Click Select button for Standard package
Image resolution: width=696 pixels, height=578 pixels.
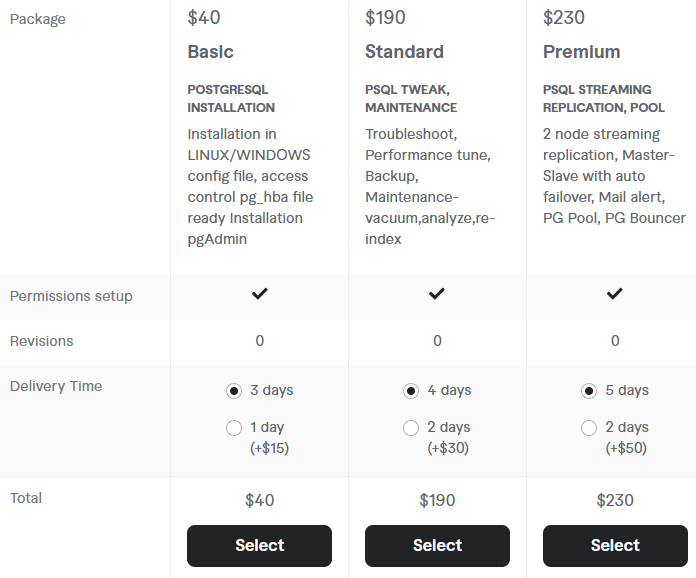click(x=437, y=546)
